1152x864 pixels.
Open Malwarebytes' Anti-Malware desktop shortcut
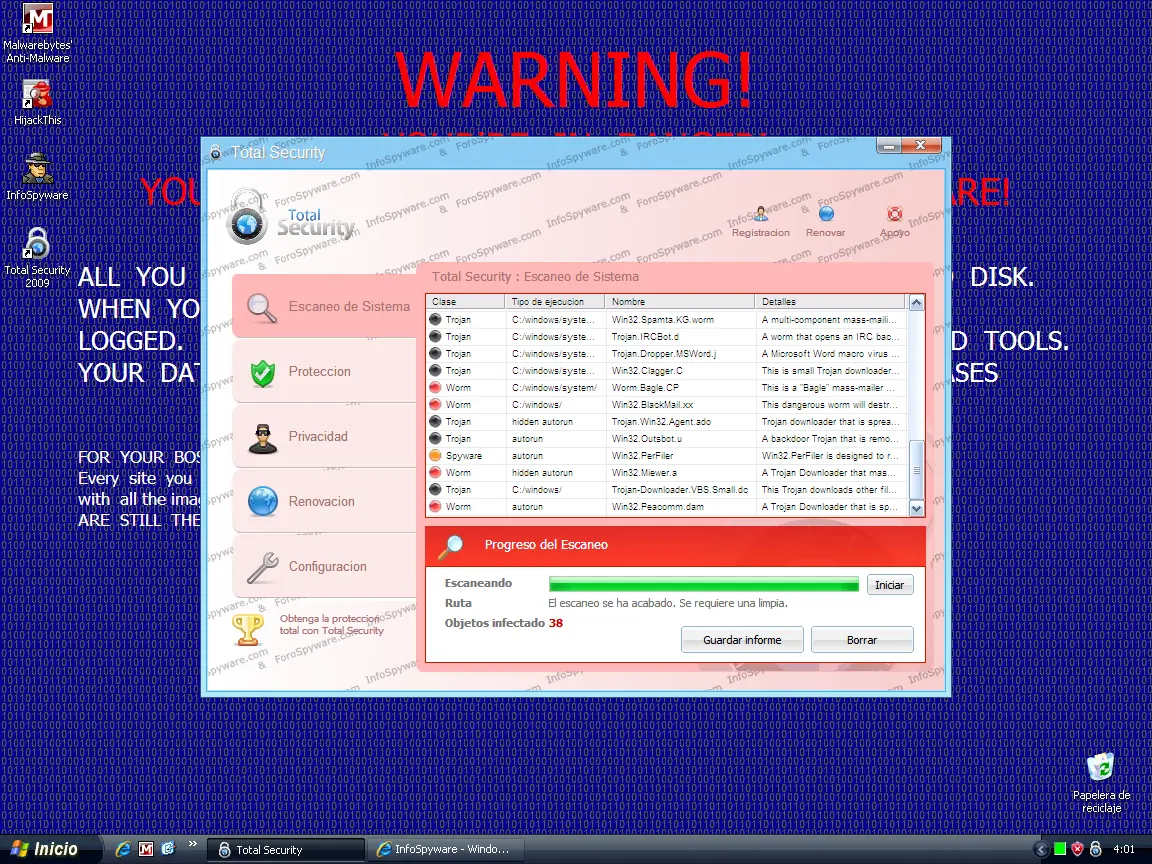click(x=37, y=33)
